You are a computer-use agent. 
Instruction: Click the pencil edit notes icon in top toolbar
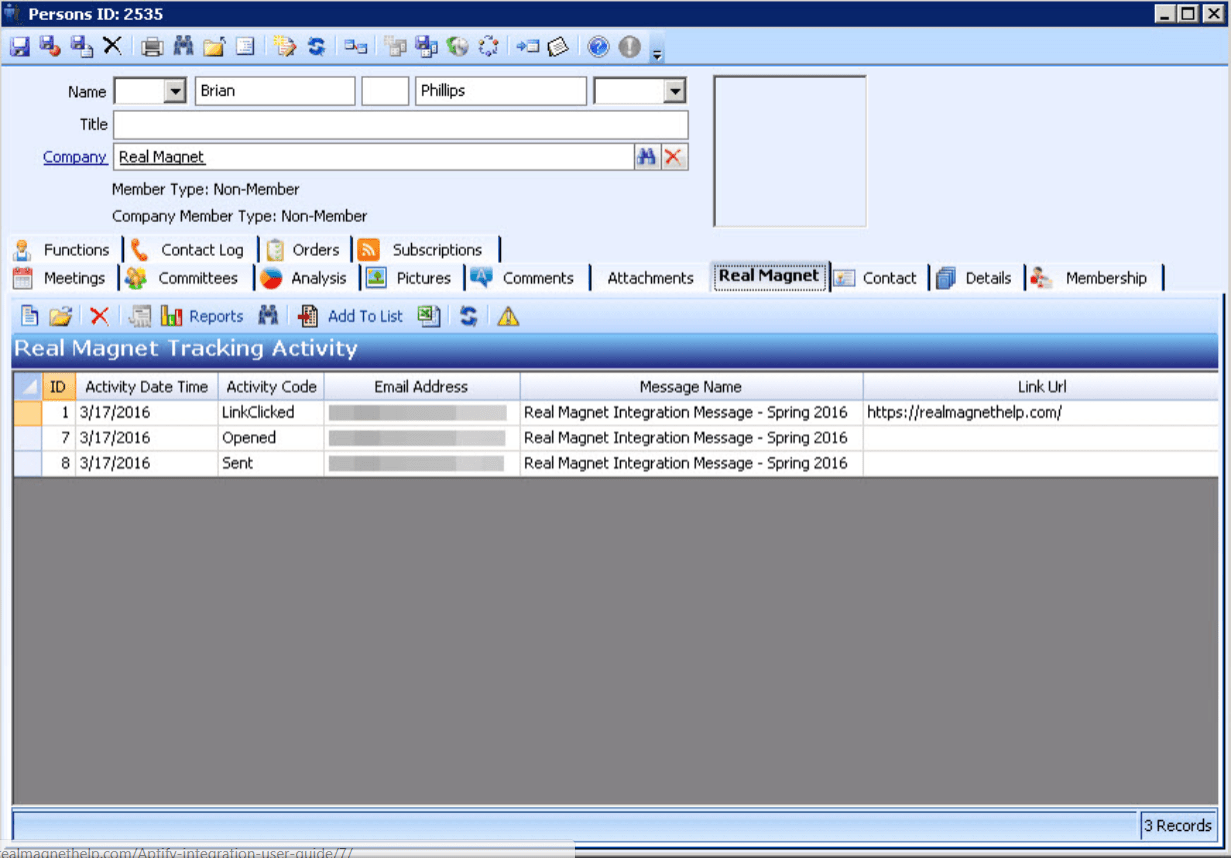pos(285,46)
